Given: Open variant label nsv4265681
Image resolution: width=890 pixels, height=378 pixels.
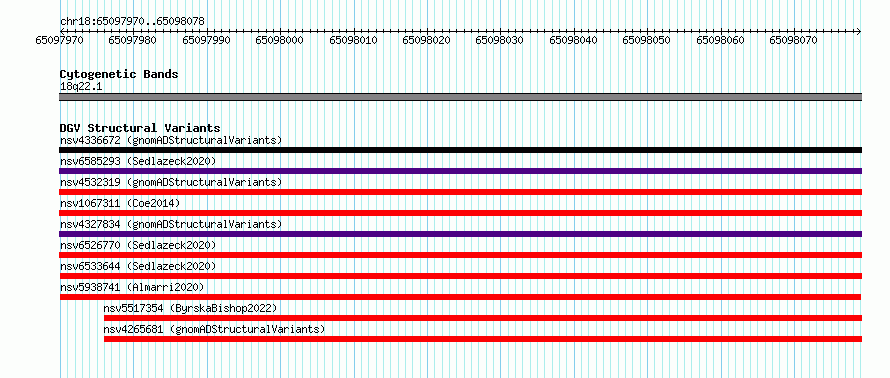Looking at the screenshot, I should [x=214, y=329].
